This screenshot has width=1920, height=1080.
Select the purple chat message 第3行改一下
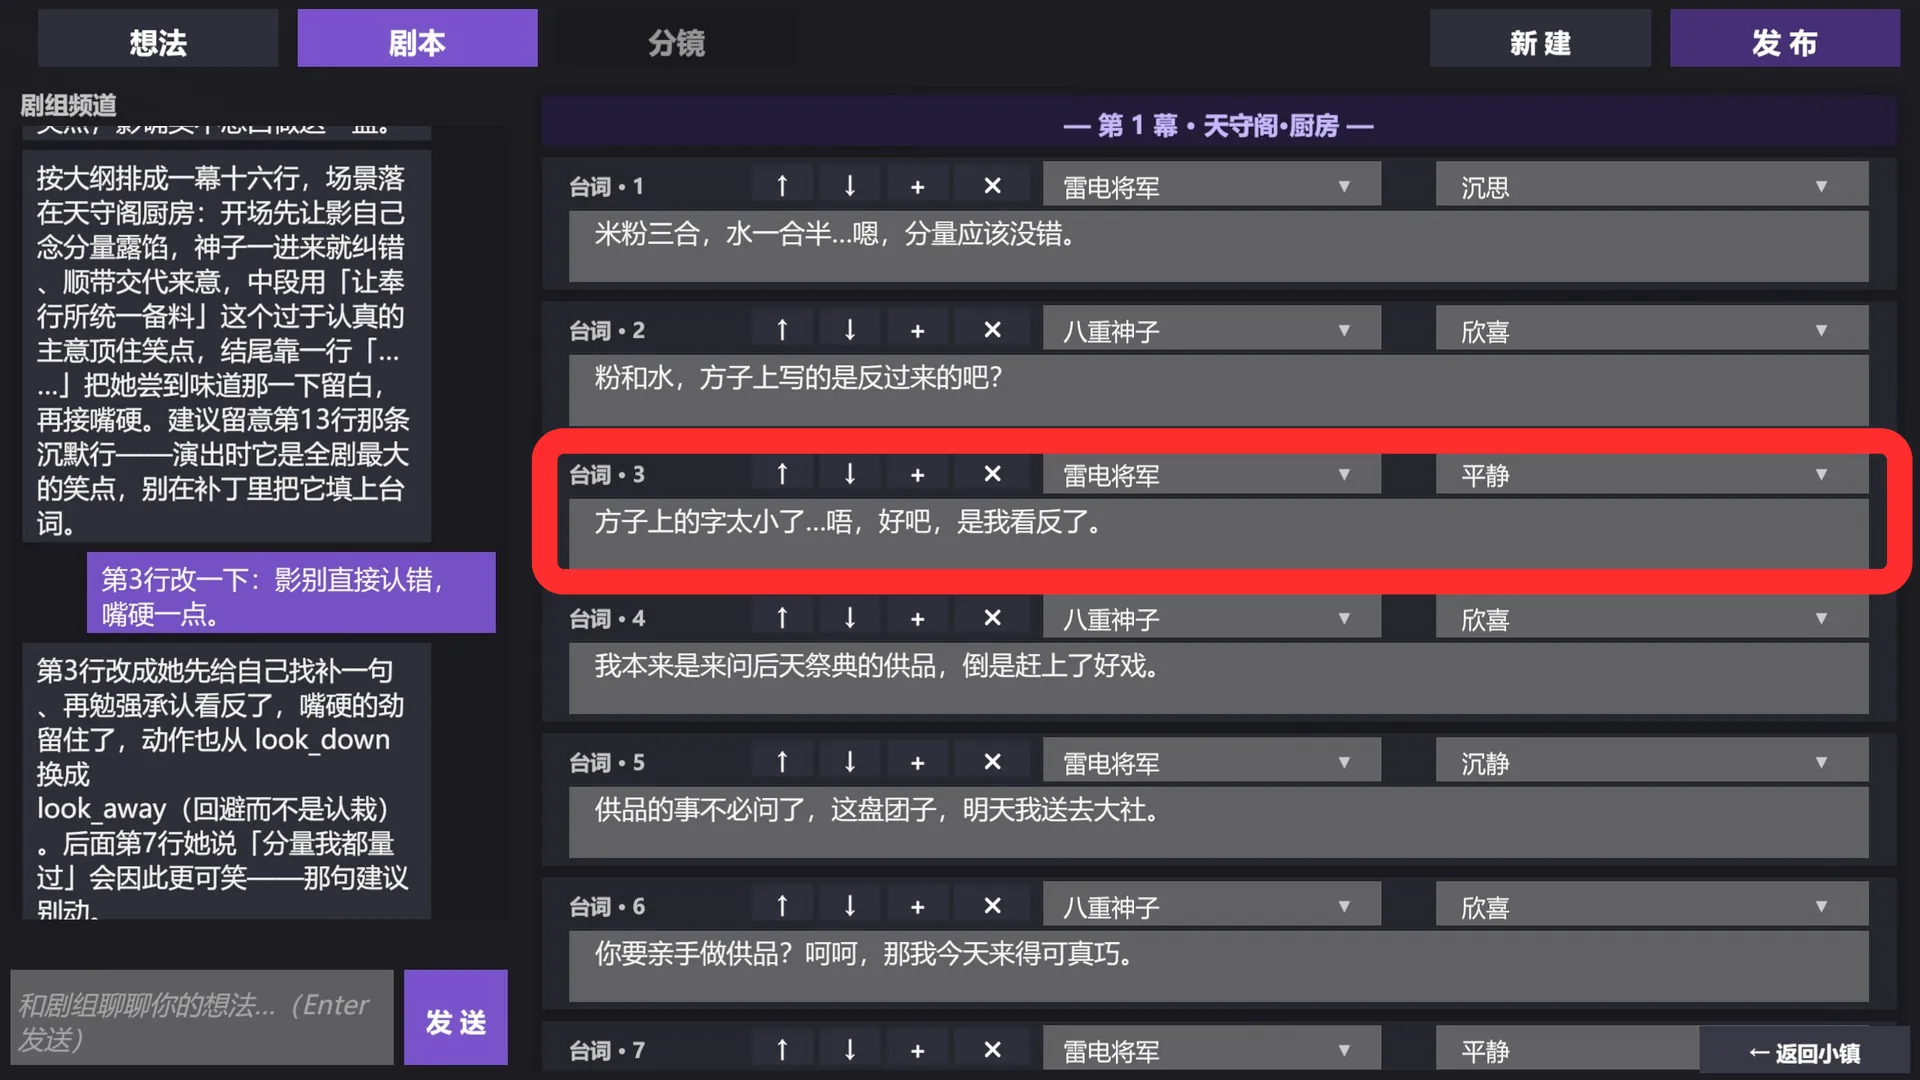291,593
